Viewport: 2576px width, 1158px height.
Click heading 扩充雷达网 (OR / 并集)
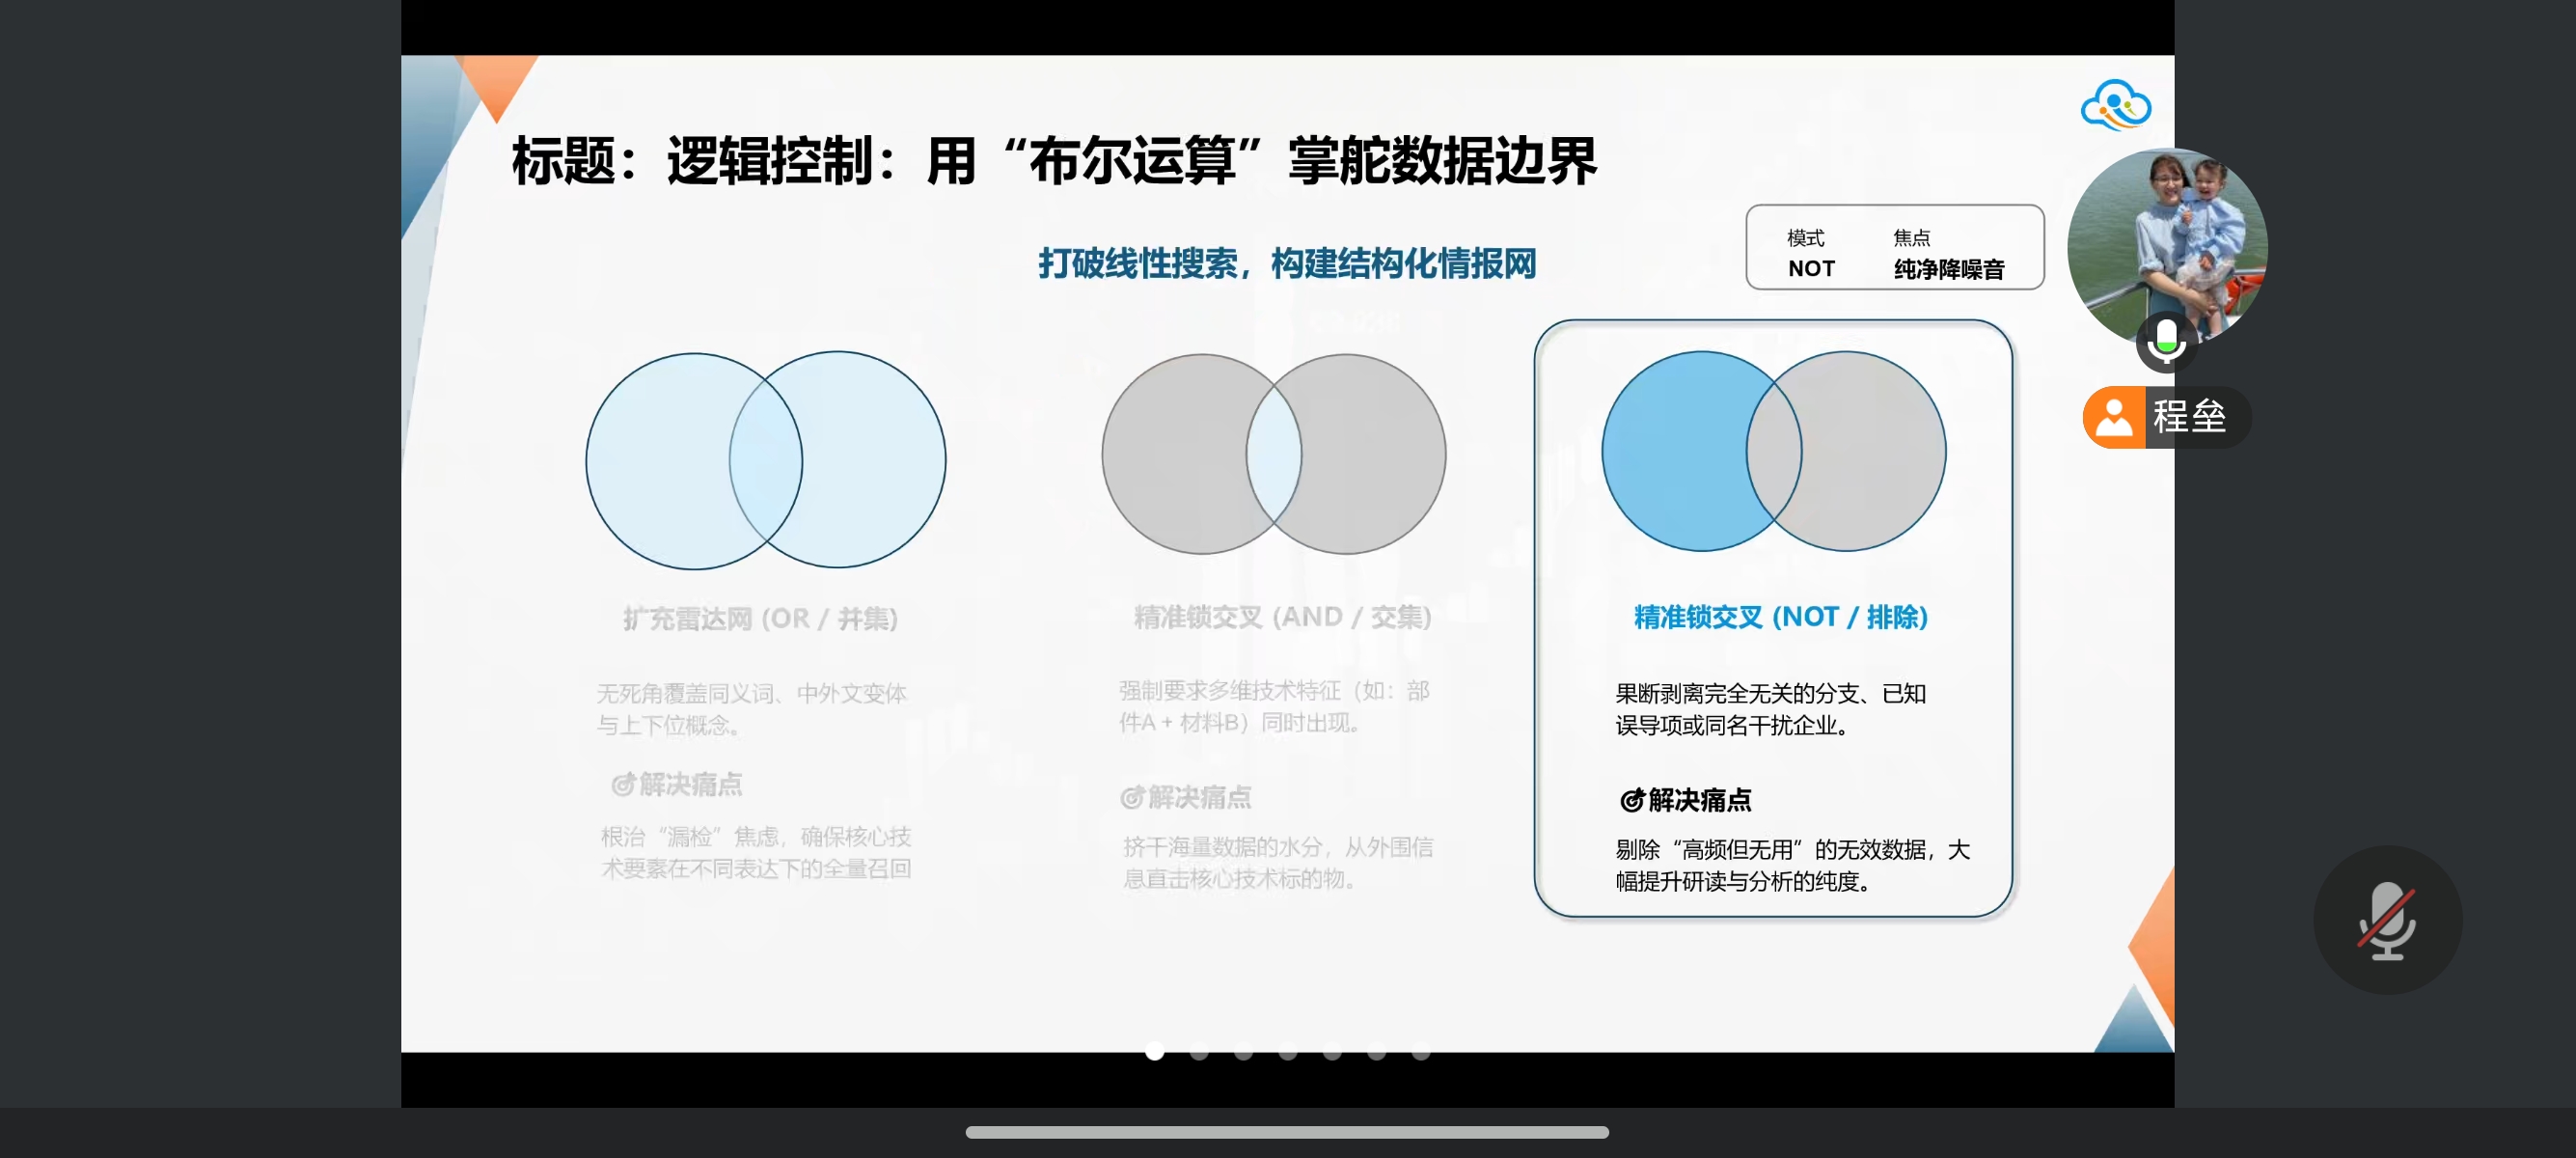[x=760, y=619]
